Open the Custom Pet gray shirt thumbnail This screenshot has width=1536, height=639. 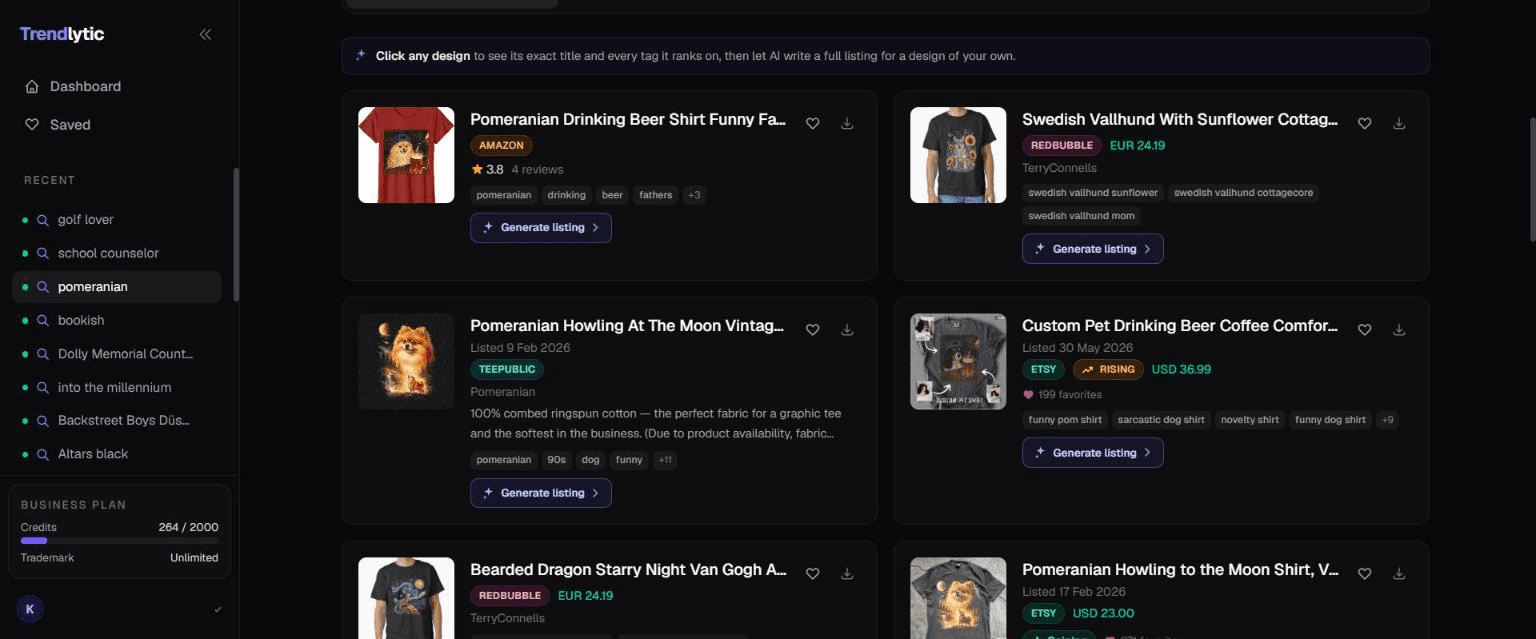pyautogui.click(x=958, y=362)
